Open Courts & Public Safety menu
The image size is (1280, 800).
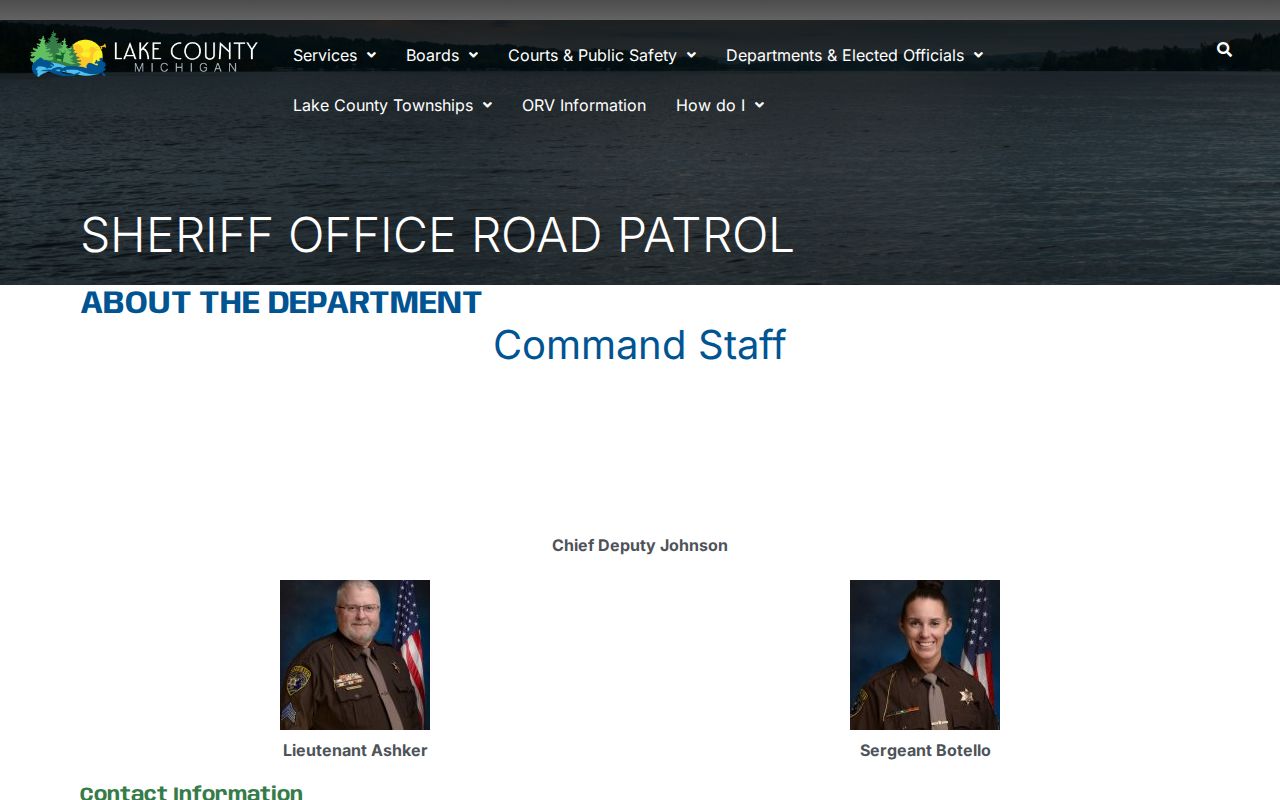point(592,55)
